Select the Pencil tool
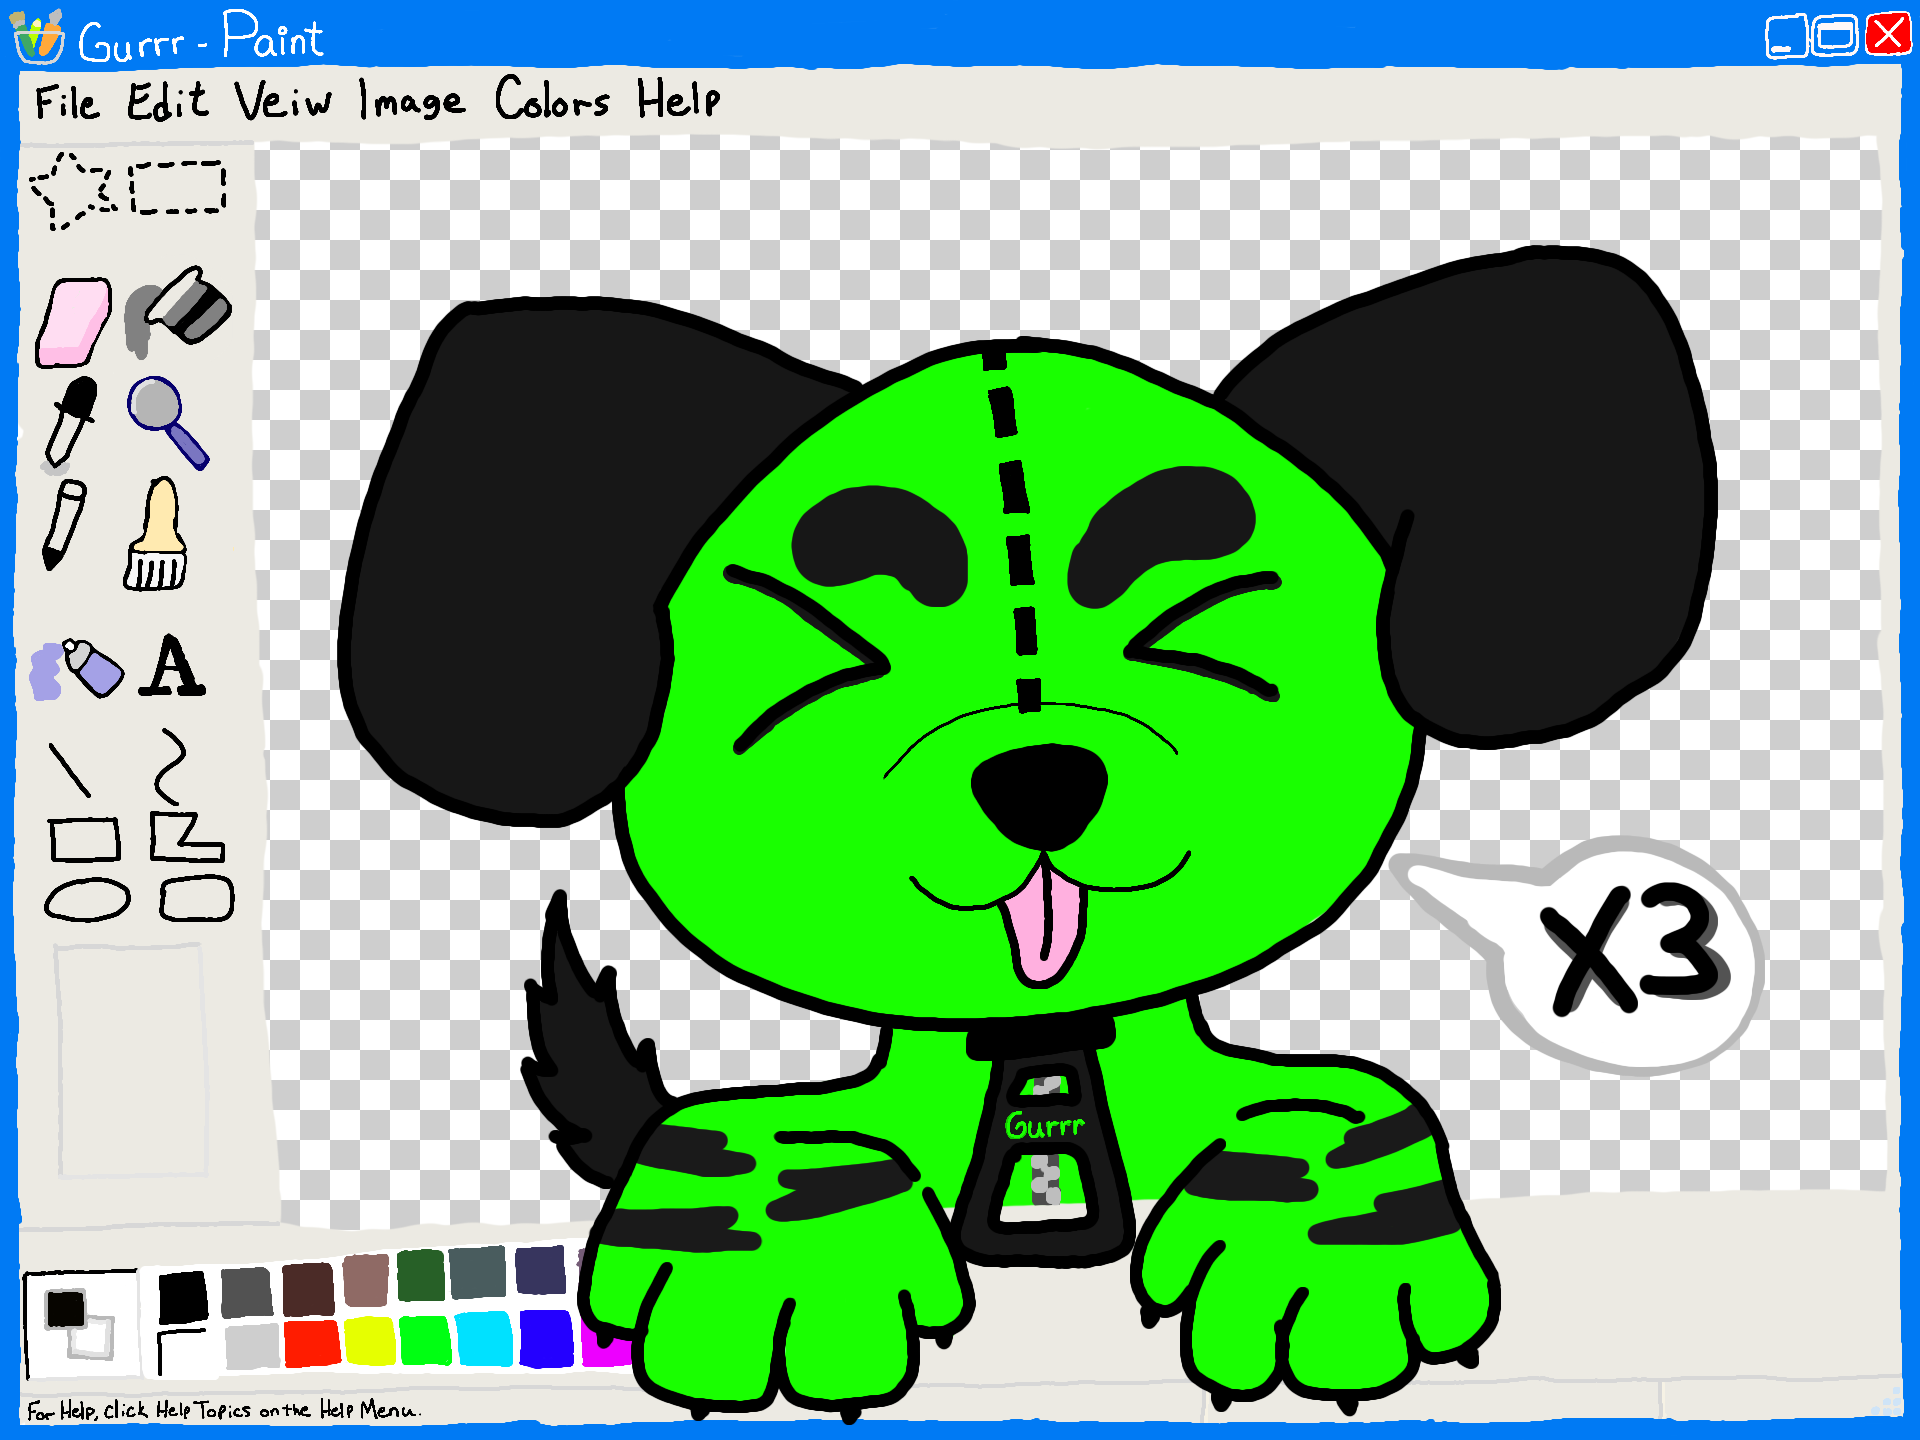 [x=65, y=524]
